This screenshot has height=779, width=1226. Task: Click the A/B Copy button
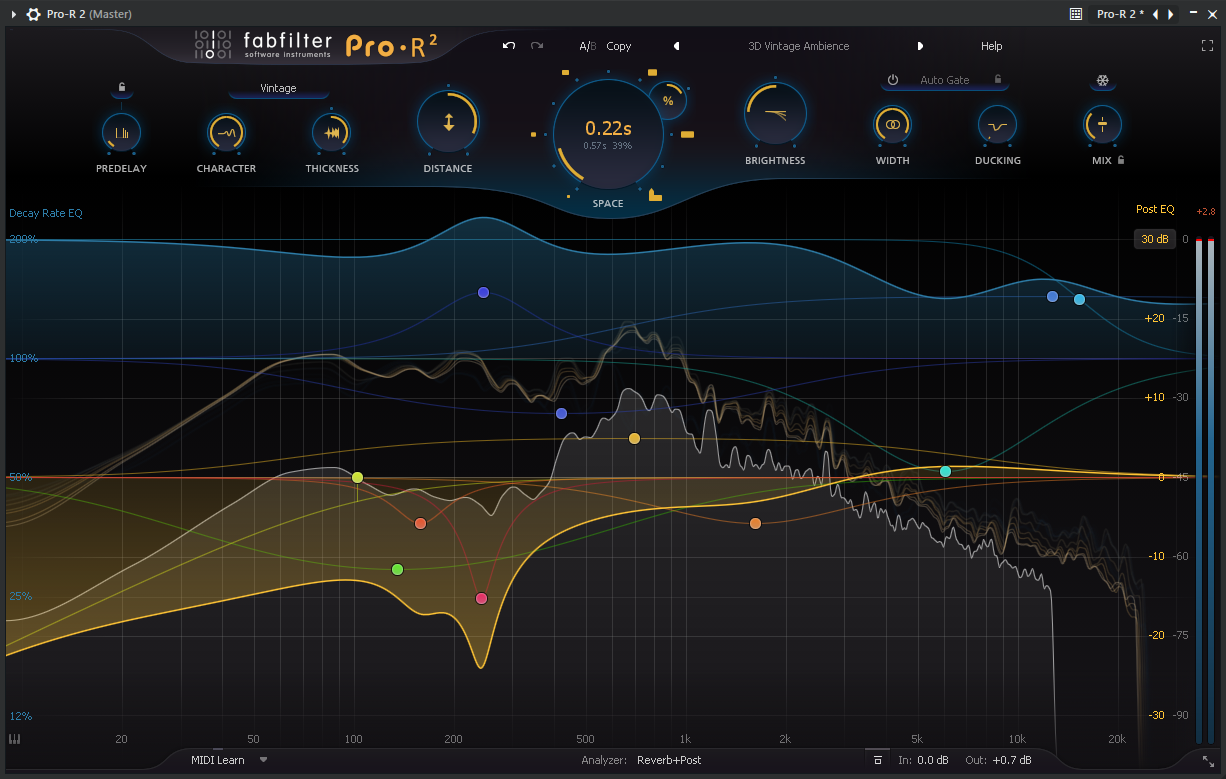618,46
